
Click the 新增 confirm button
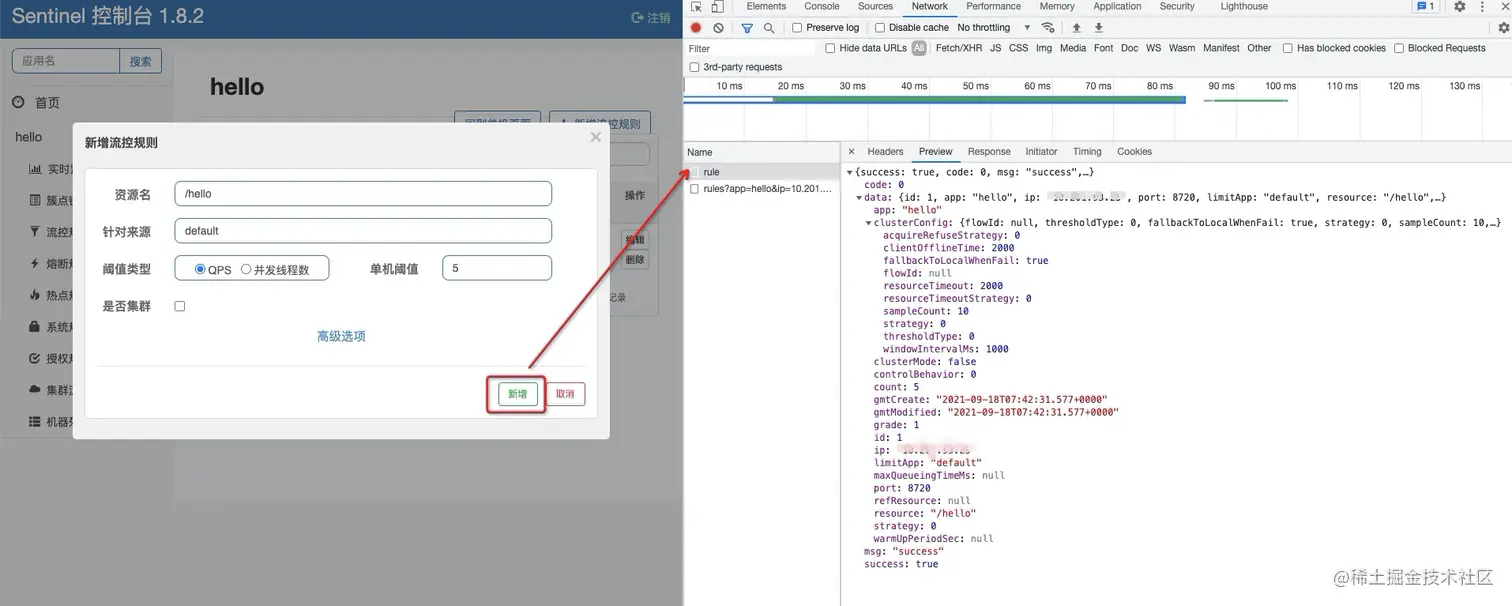[517, 394]
